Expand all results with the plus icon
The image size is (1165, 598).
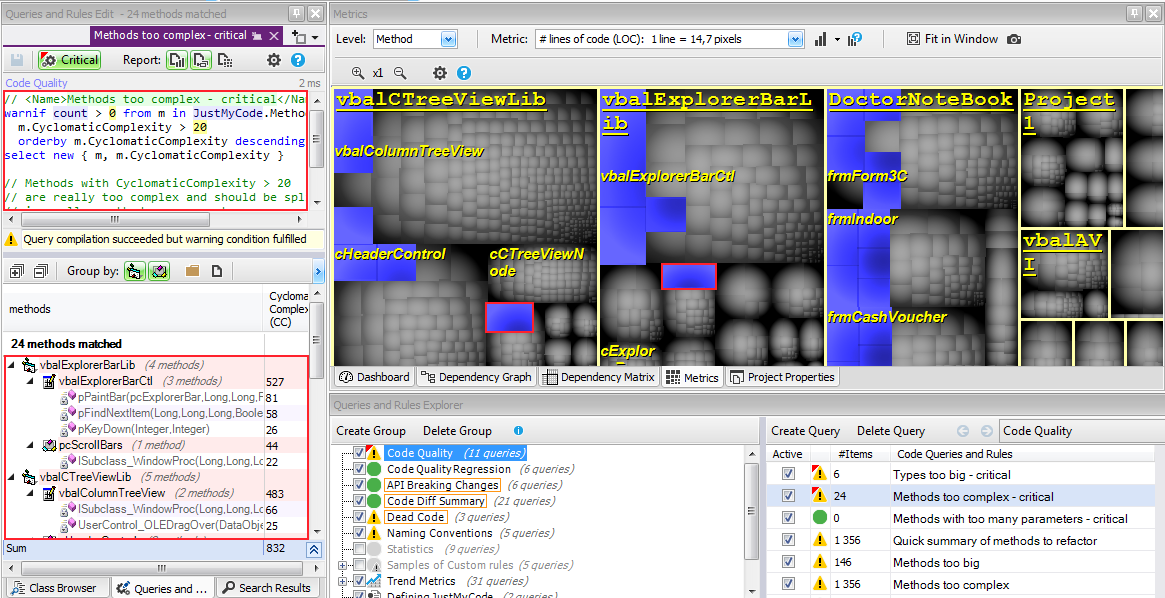click(15, 271)
